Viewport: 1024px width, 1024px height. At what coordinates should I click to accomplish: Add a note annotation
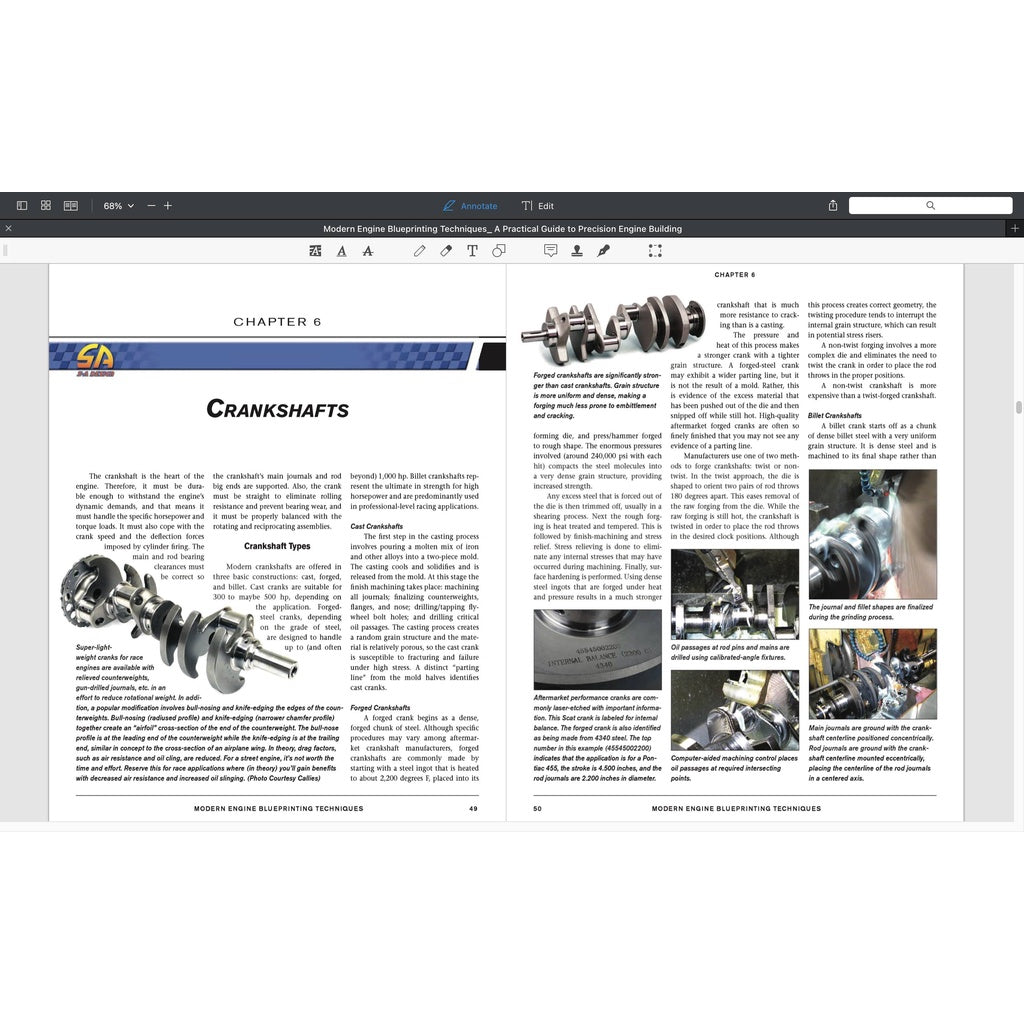551,250
